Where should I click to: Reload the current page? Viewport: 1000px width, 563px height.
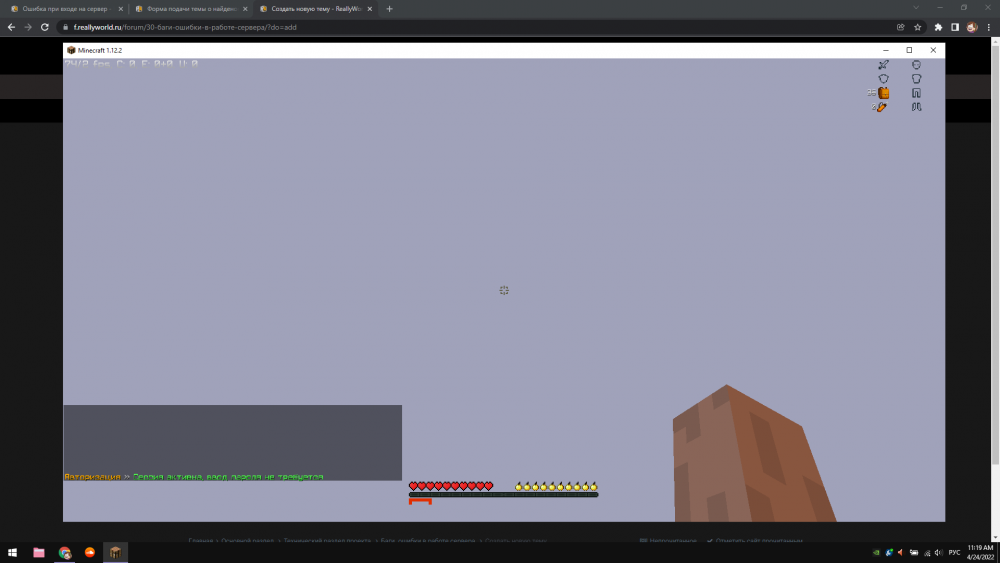click(45, 27)
